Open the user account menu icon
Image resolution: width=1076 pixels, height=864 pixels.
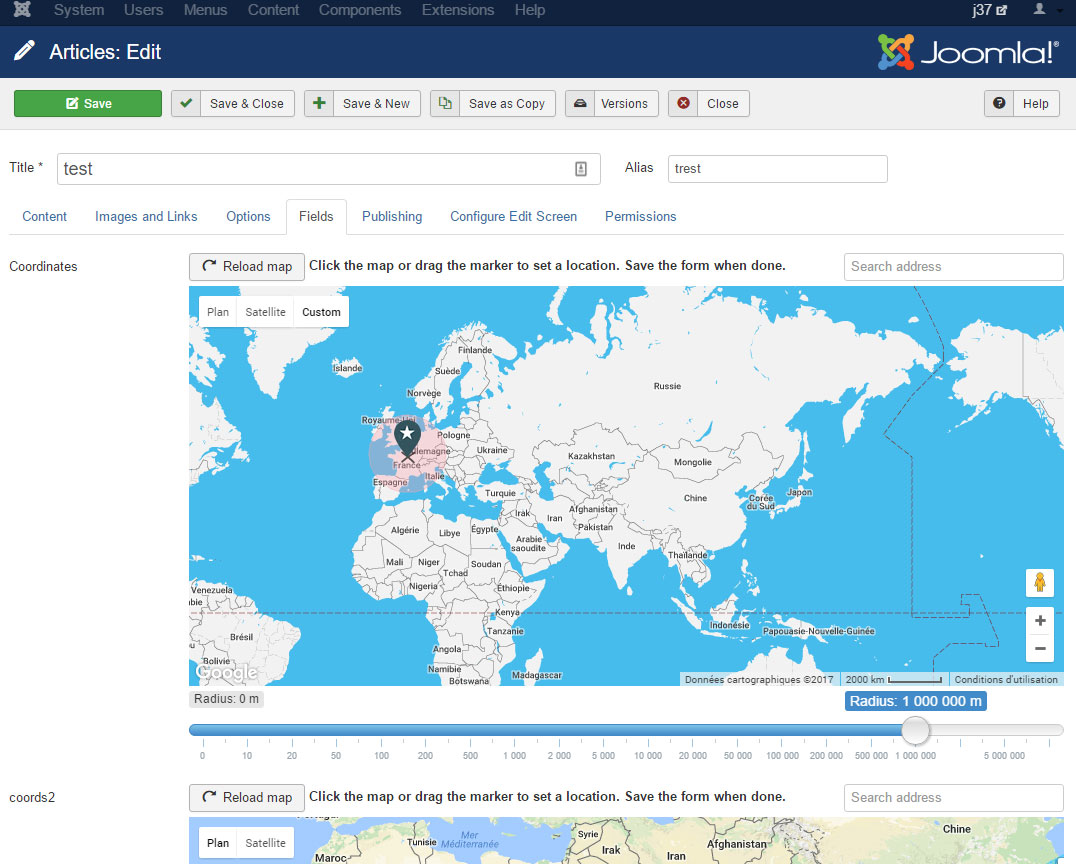click(x=1040, y=9)
